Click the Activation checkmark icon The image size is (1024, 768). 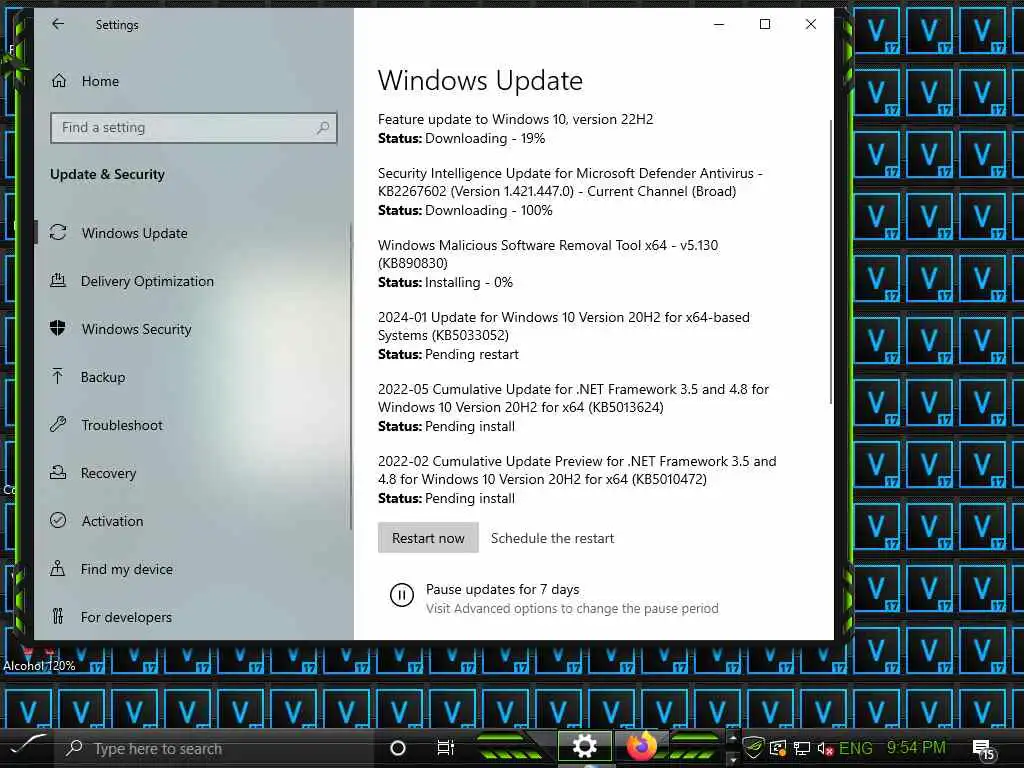58,520
